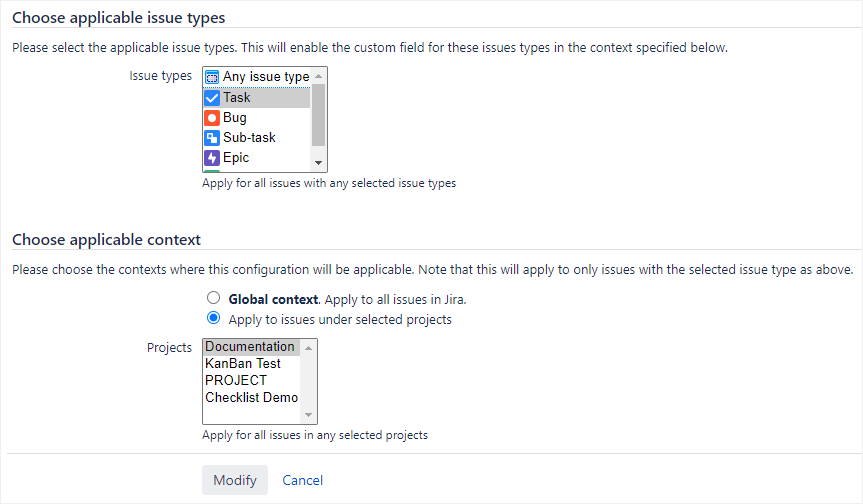
Task: Click the Any issue type icon
Action: [212, 77]
